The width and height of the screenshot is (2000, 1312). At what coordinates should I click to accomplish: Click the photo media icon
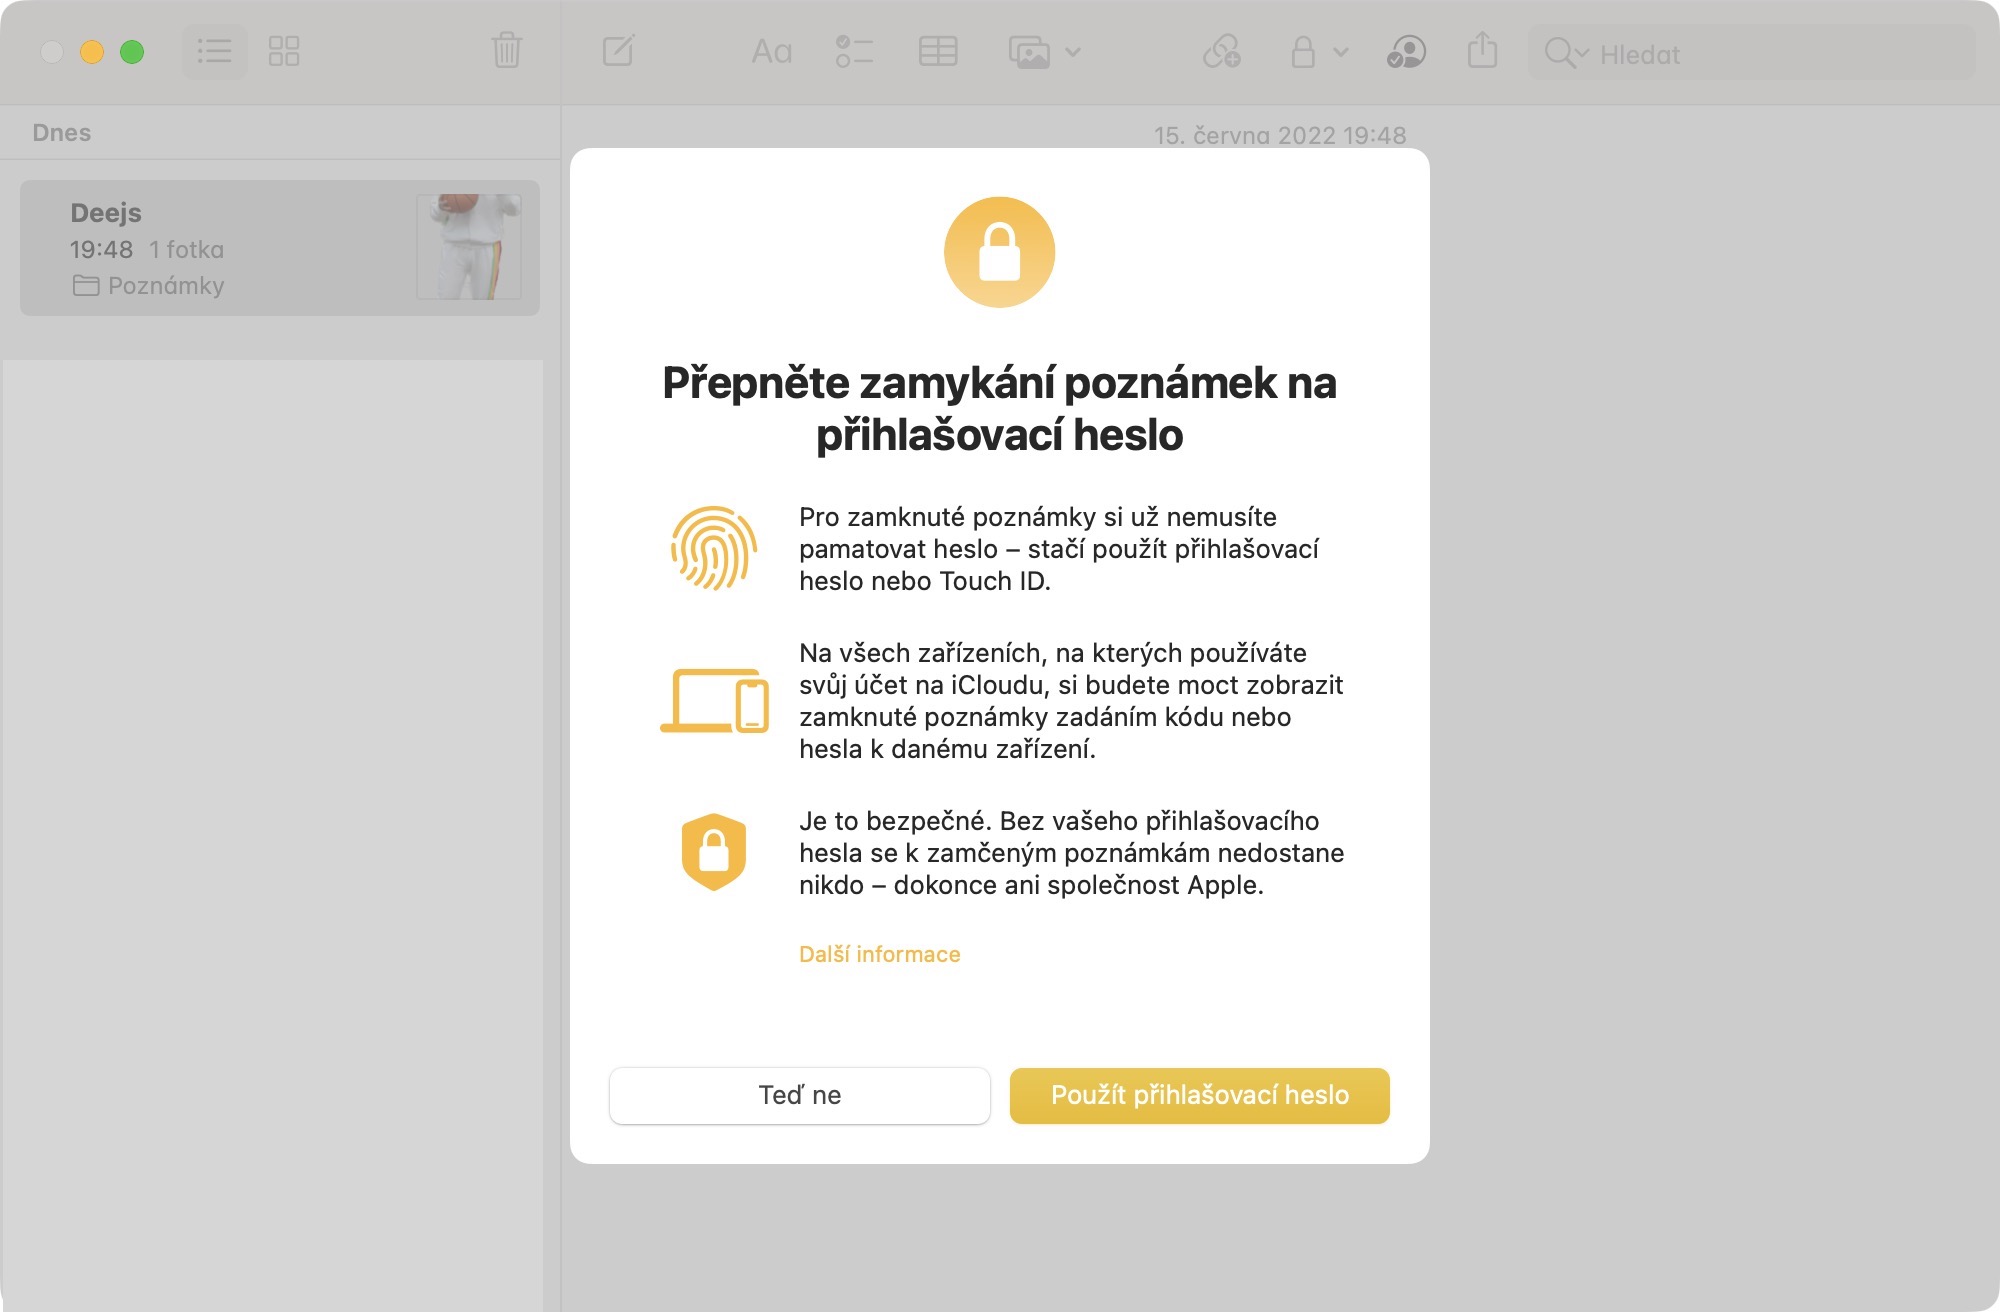[1029, 51]
